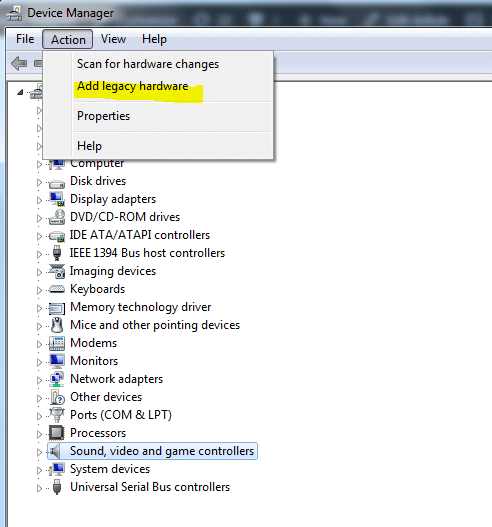Select Mice and other pointing devices label
492x527 pixels.
(x=155, y=325)
